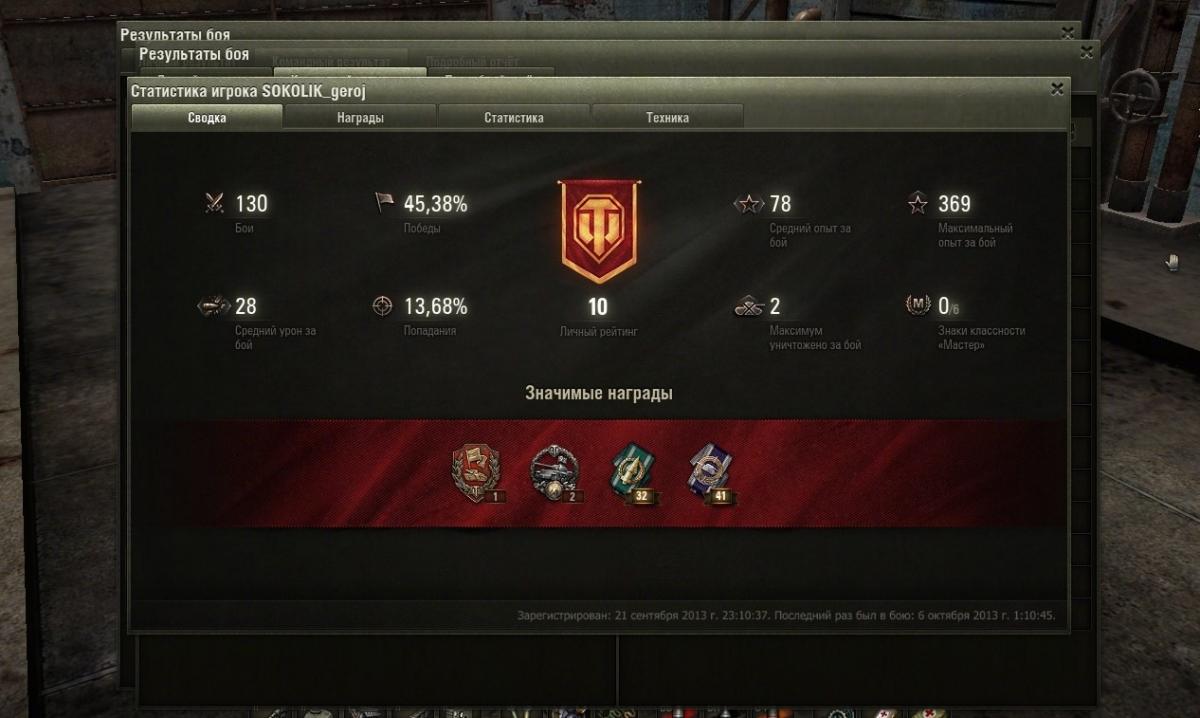Click the maximum experience star icon
The width and height of the screenshot is (1200, 718).
tap(917, 204)
